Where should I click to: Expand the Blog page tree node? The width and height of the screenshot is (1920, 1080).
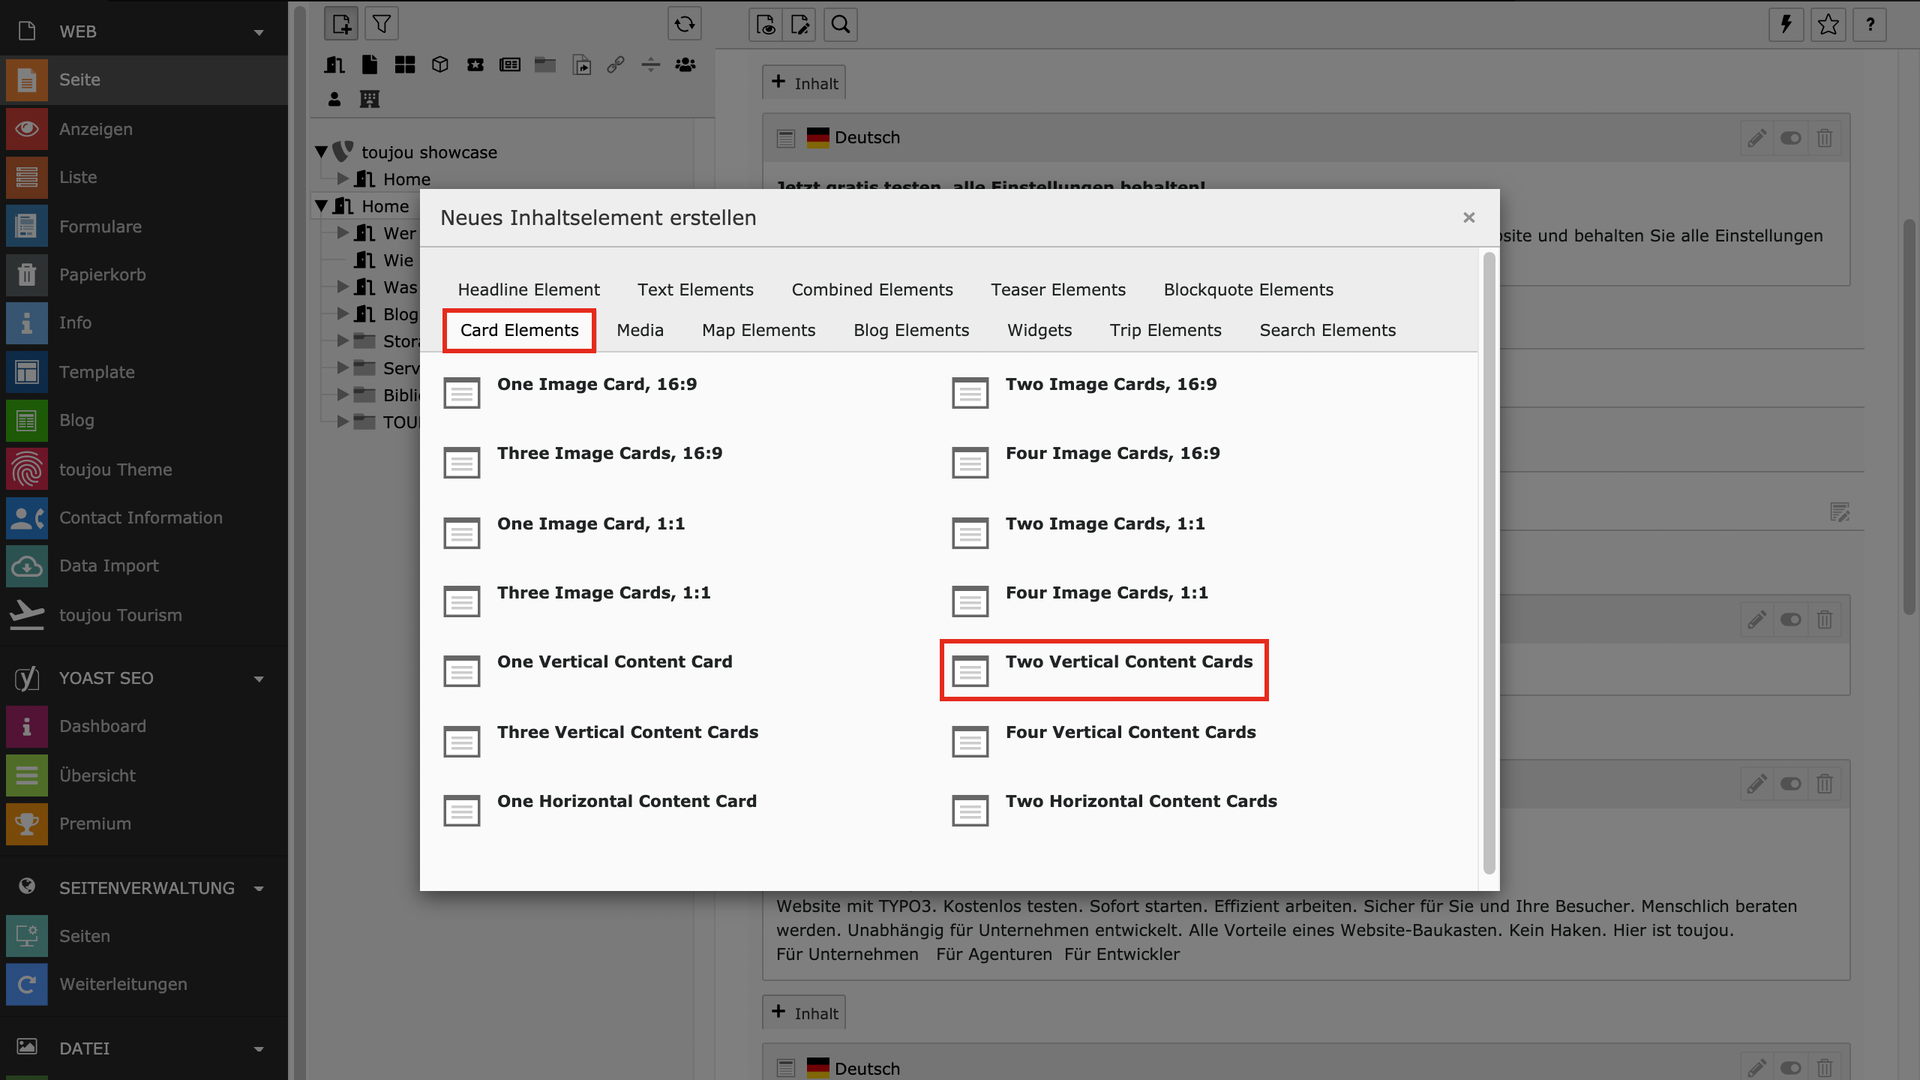coord(343,314)
